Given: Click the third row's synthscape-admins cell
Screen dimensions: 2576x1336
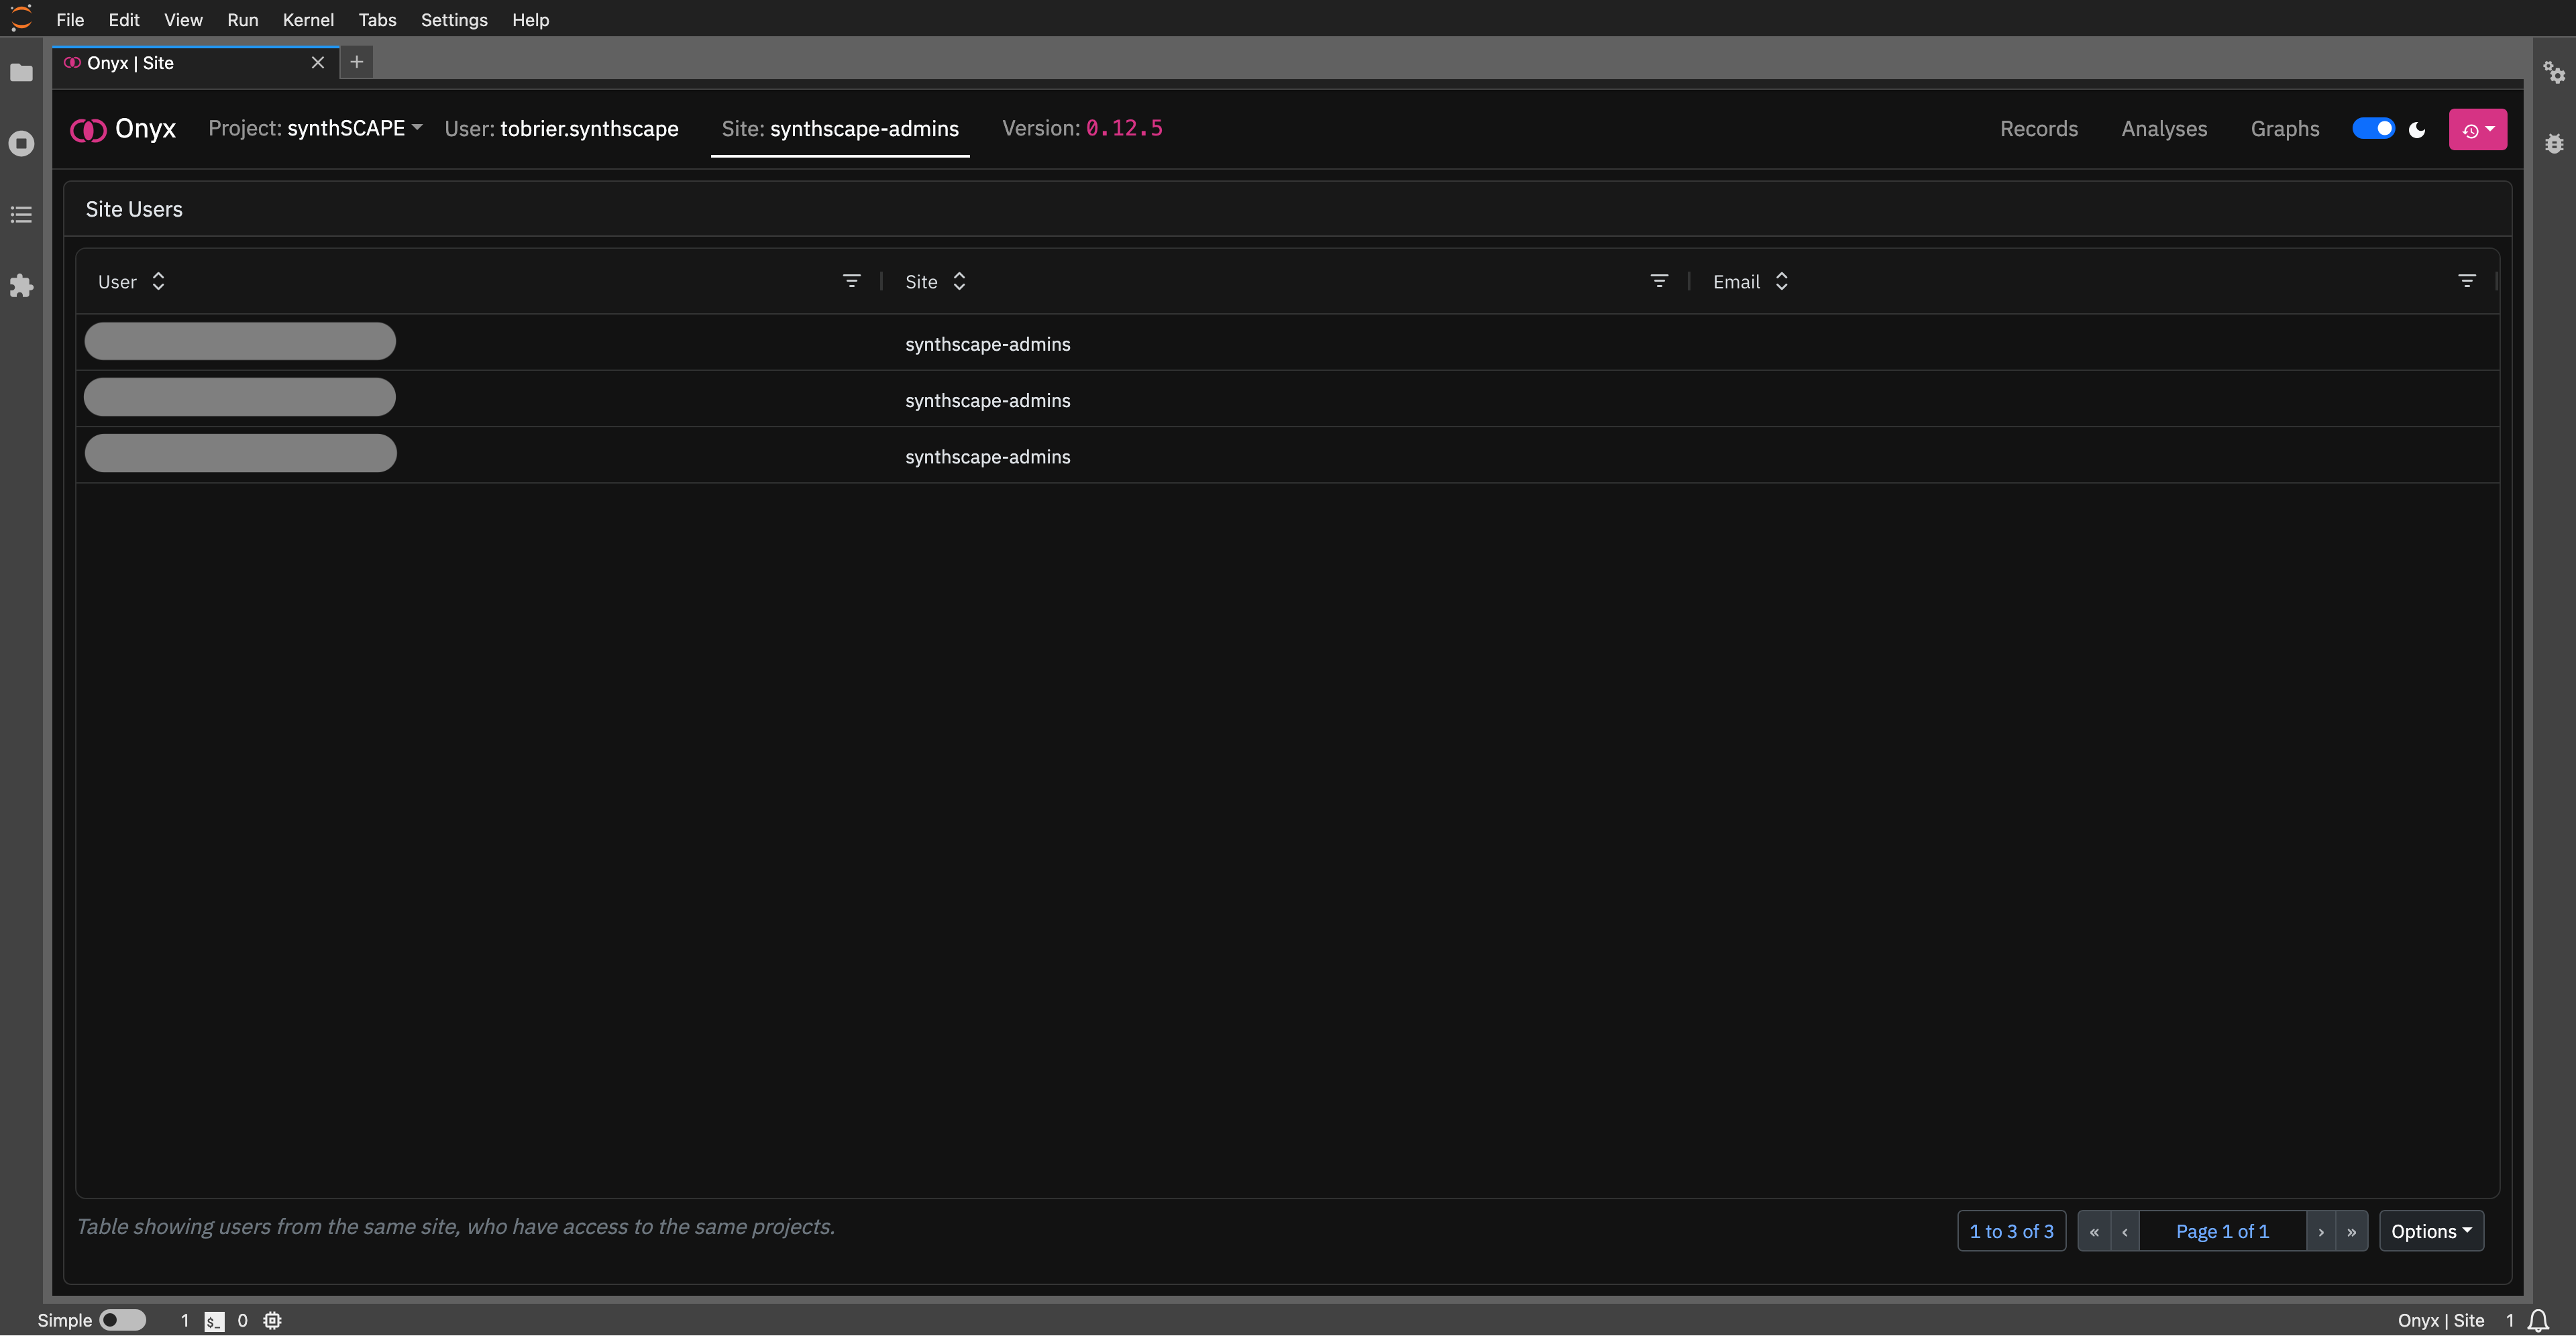Looking at the screenshot, I should [x=987, y=457].
